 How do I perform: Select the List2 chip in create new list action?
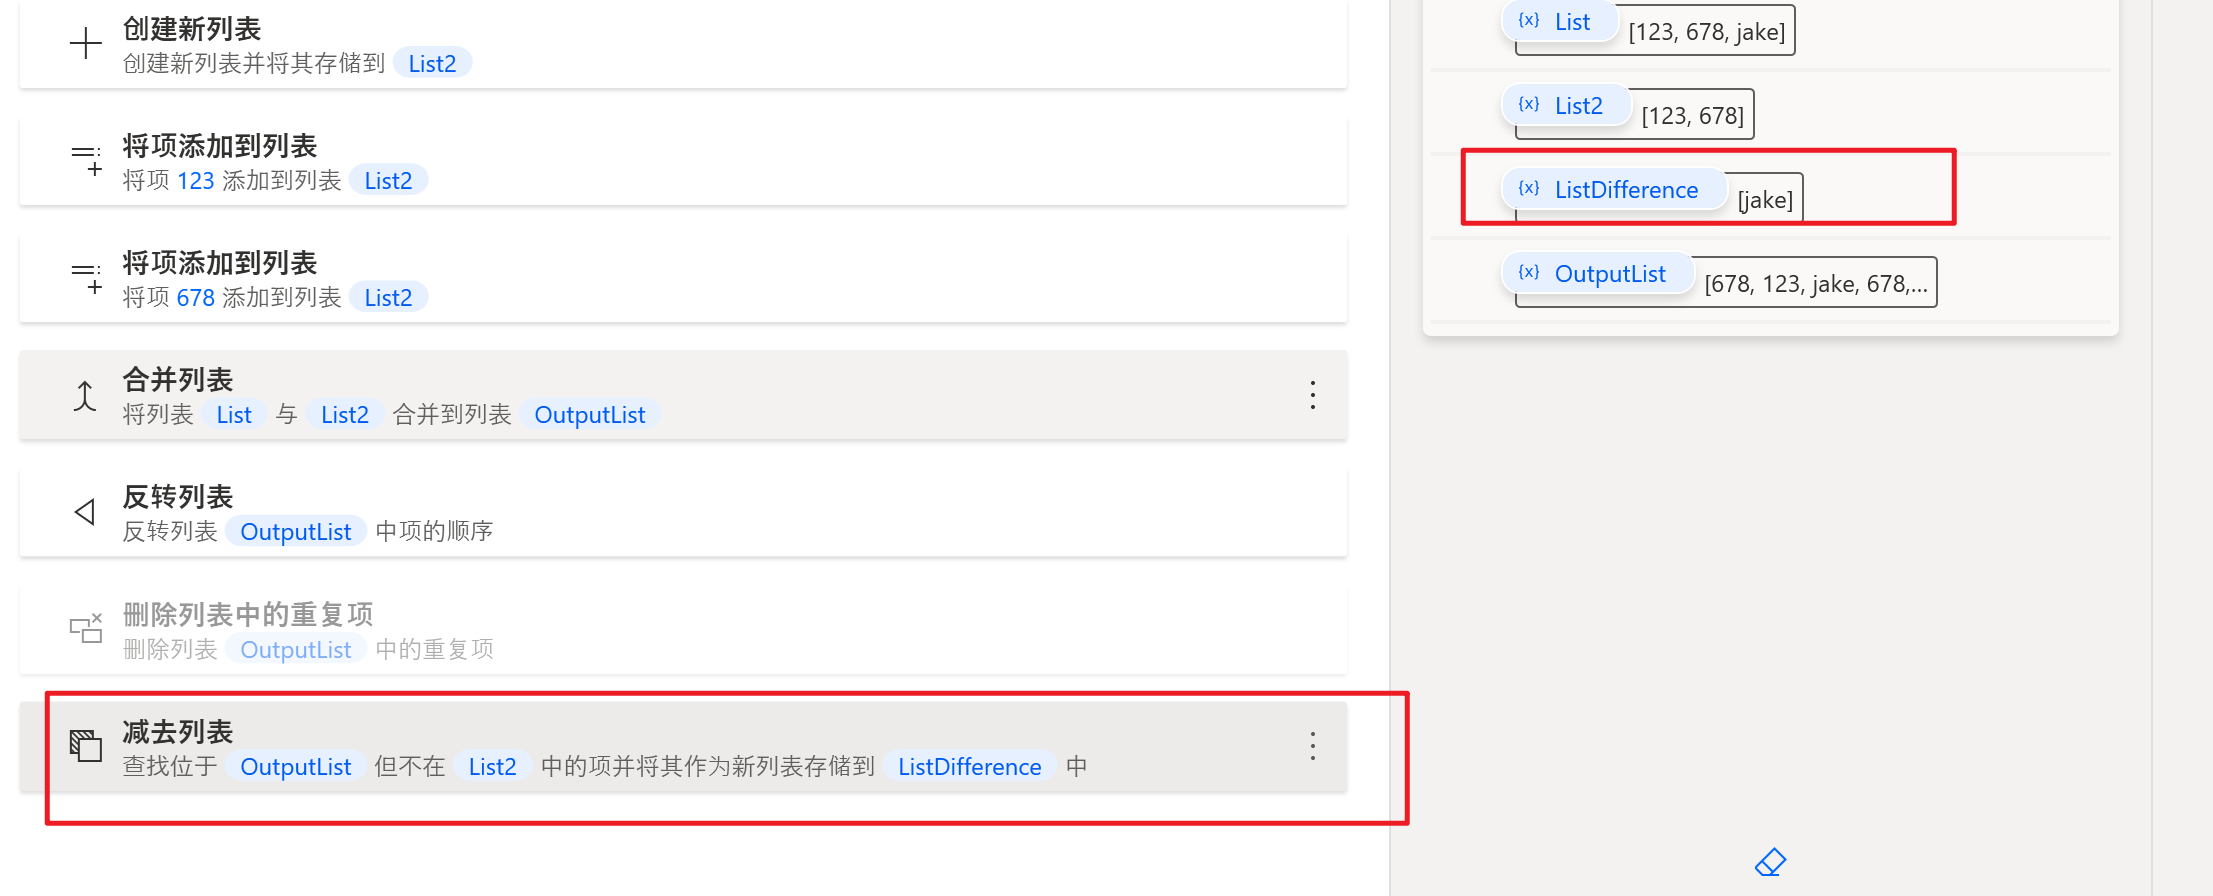coord(432,63)
